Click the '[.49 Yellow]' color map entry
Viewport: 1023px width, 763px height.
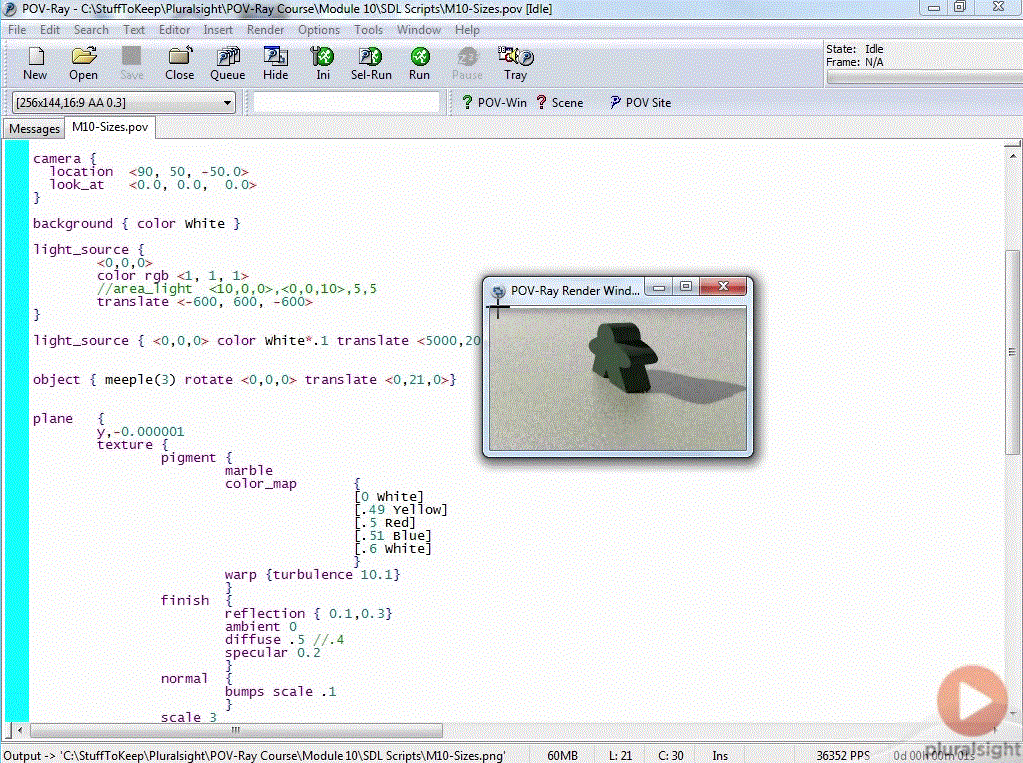[401, 510]
